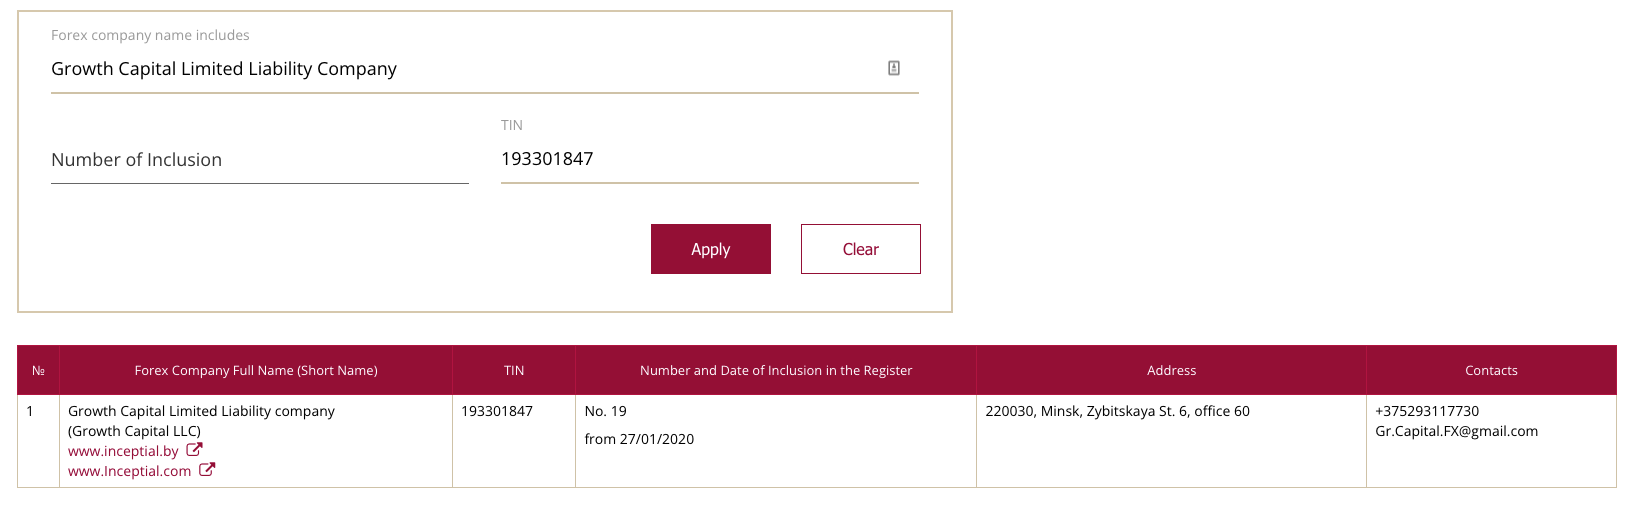Click the № column header

click(38, 370)
